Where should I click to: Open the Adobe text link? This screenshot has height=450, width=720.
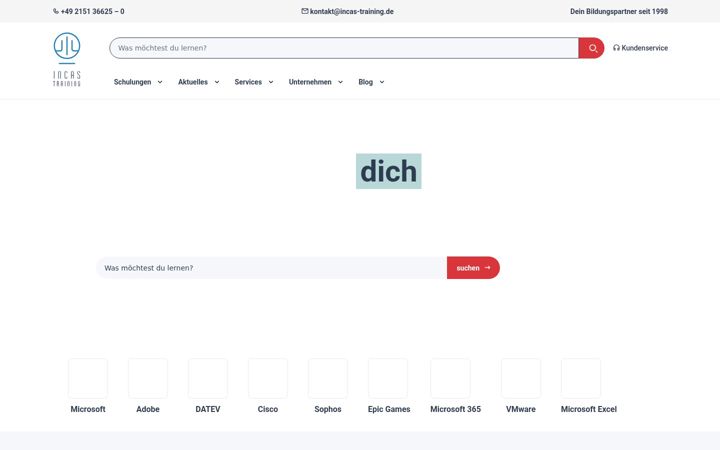148,409
